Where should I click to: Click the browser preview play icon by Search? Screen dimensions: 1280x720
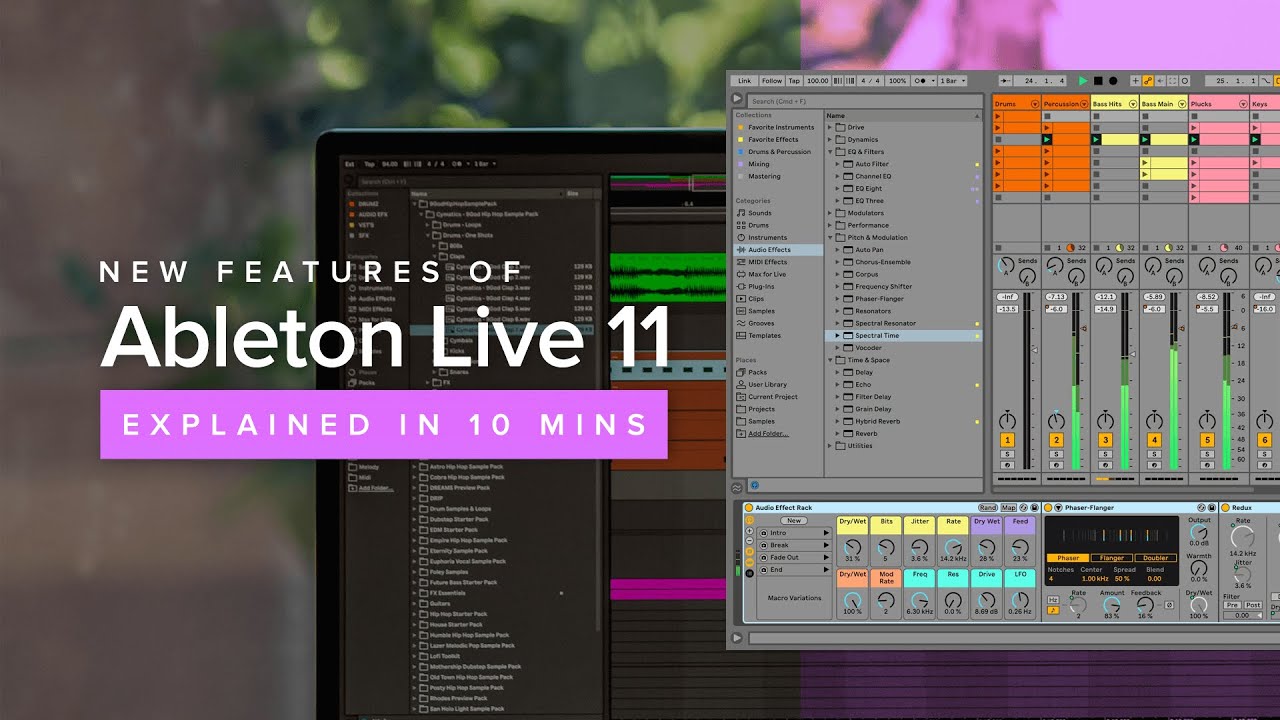[738, 100]
